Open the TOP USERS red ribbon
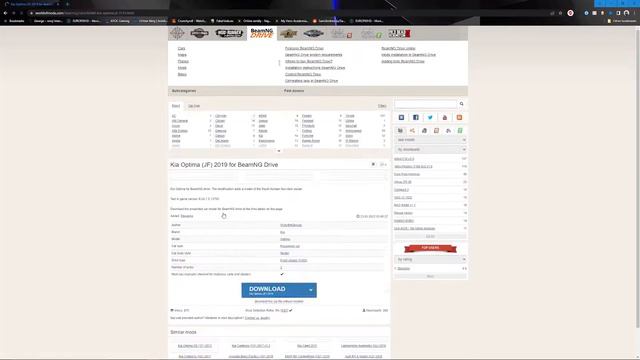This screenshot has width=640, height=360. [430, 248]
